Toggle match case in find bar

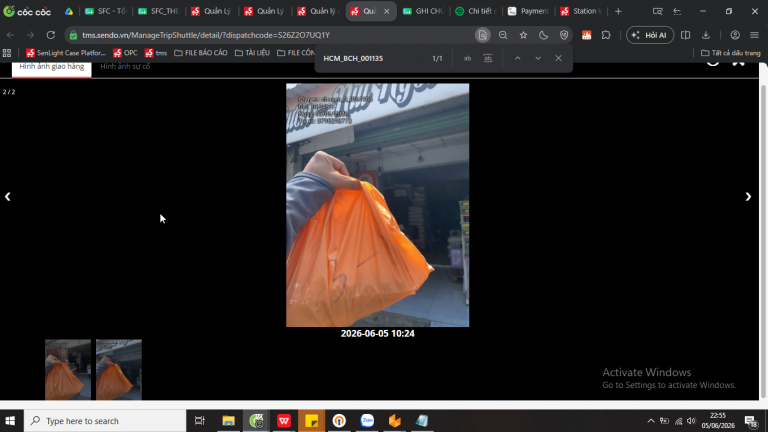click(x=467, y=58)
